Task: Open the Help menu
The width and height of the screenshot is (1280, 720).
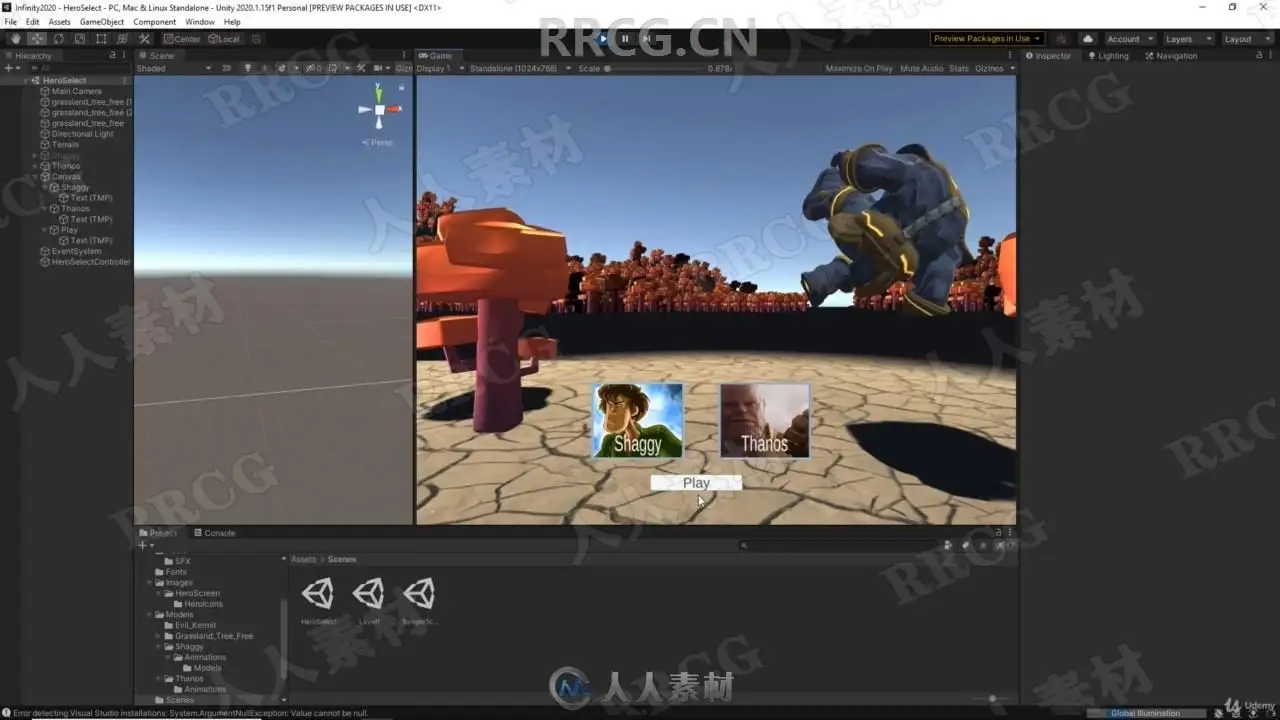Action: pyautogui.click(x=232, y=22)
